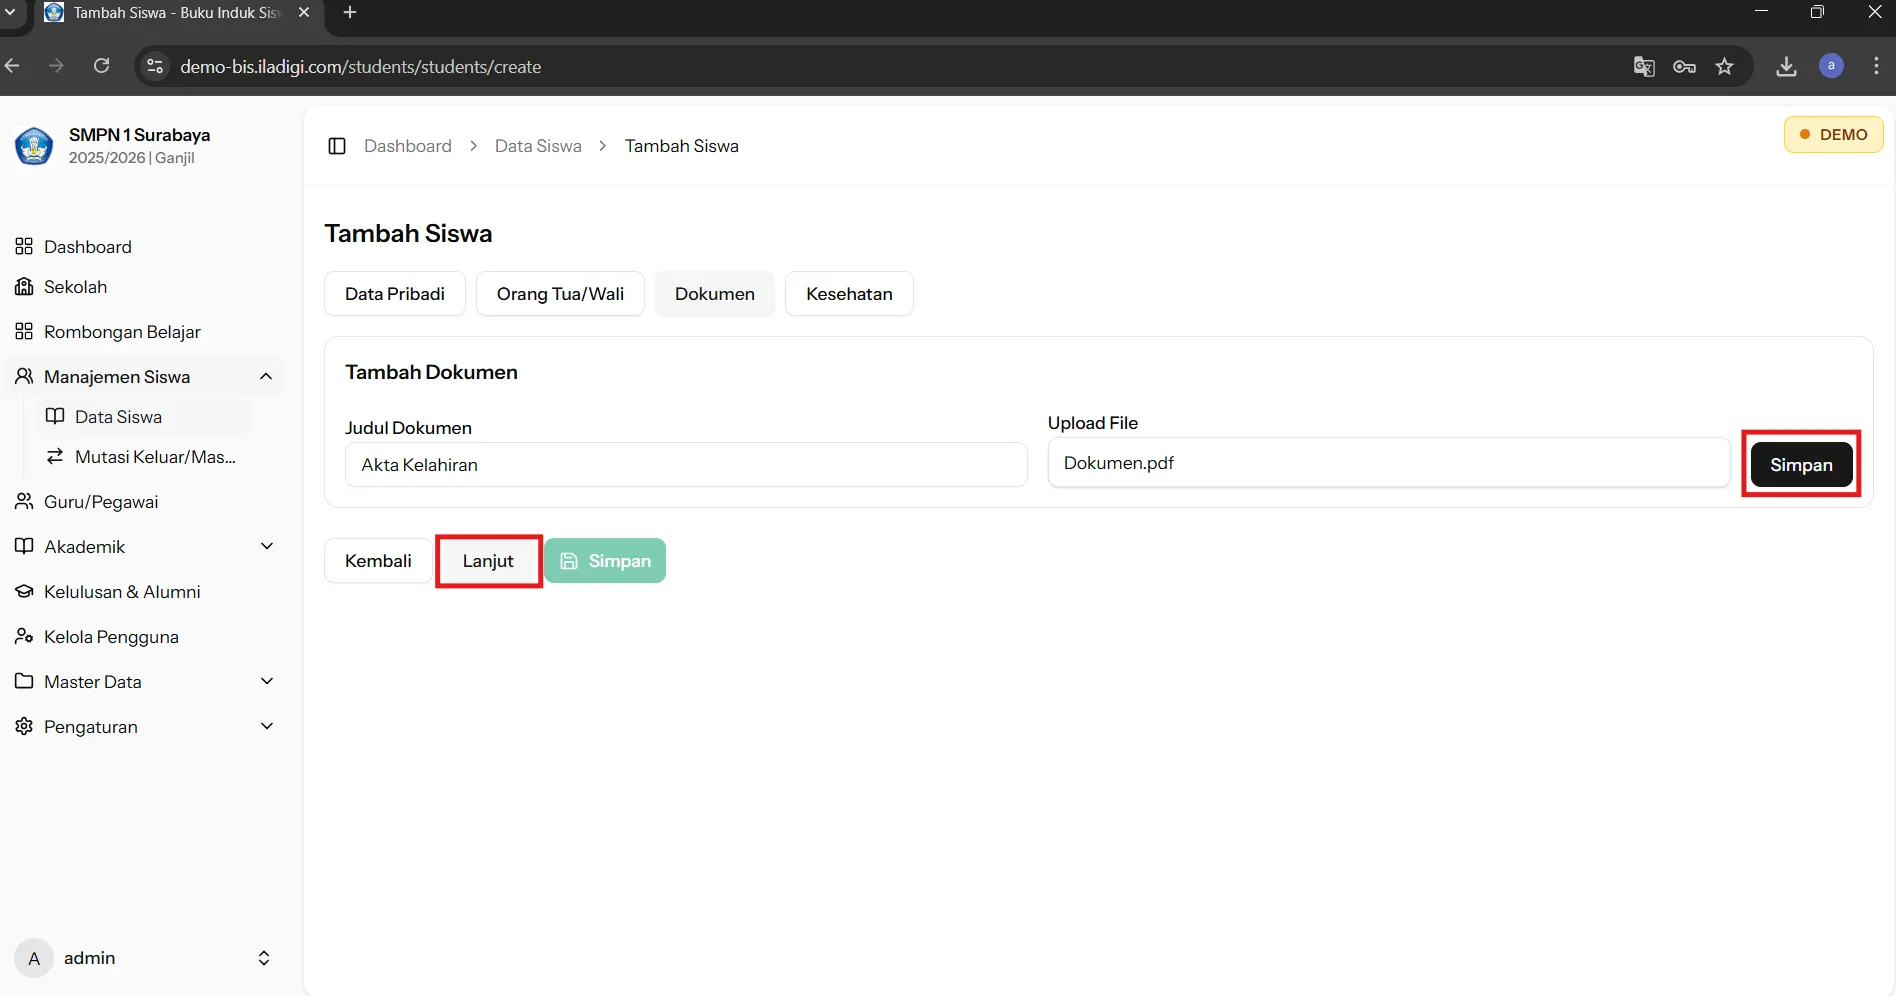
Task: Click the Master Data folder icon
Action: click(x=24, y=681)
